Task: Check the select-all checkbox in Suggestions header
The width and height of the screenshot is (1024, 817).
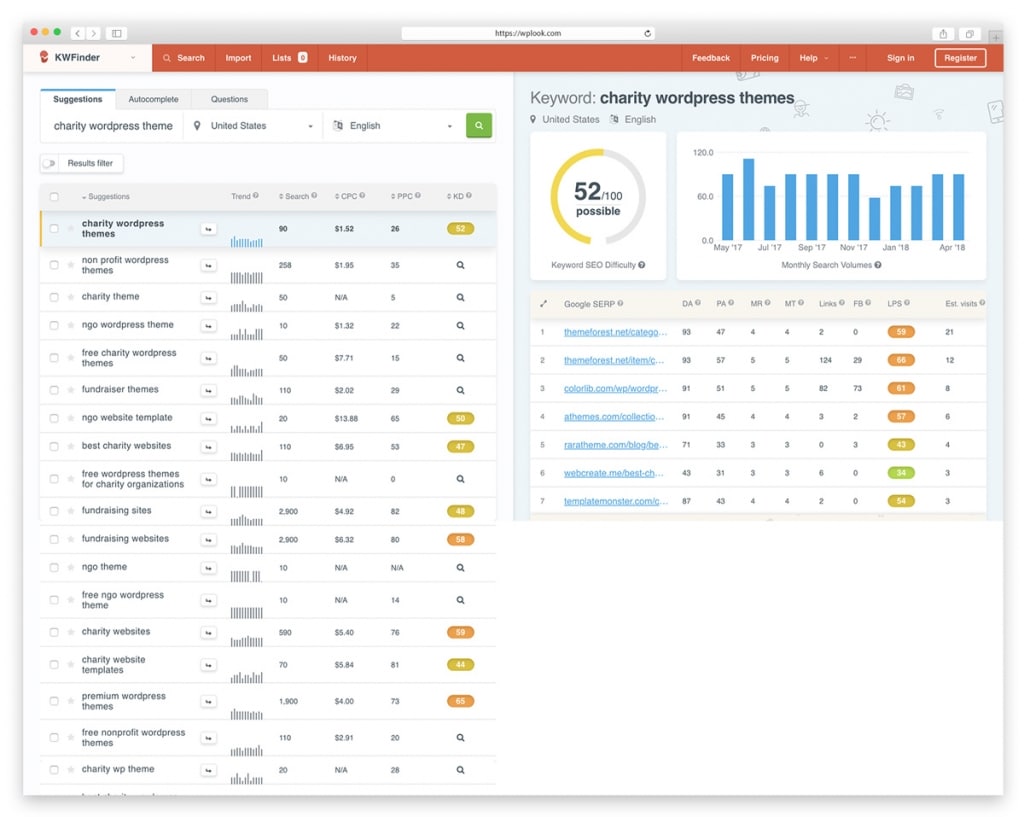Action: click(x=54, y=197)
